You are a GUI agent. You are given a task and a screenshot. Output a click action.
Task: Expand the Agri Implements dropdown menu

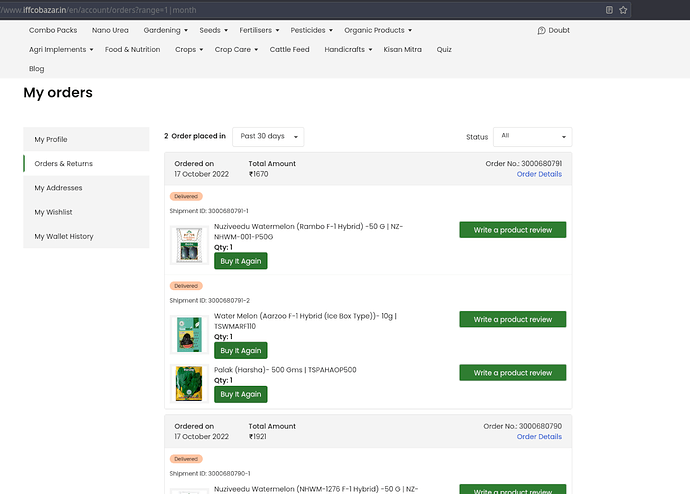point(61,50)
